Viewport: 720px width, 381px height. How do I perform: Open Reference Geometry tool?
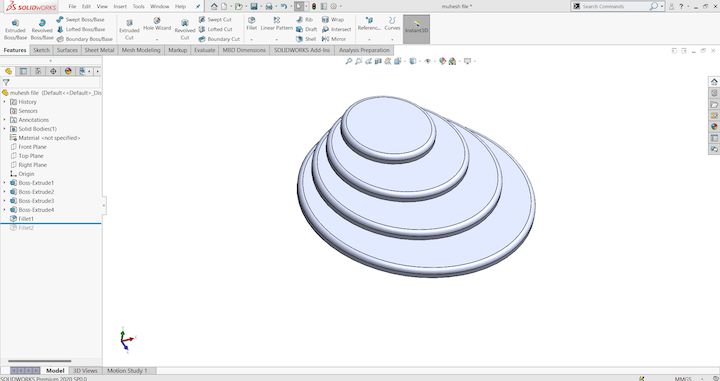tap(369, 24)
